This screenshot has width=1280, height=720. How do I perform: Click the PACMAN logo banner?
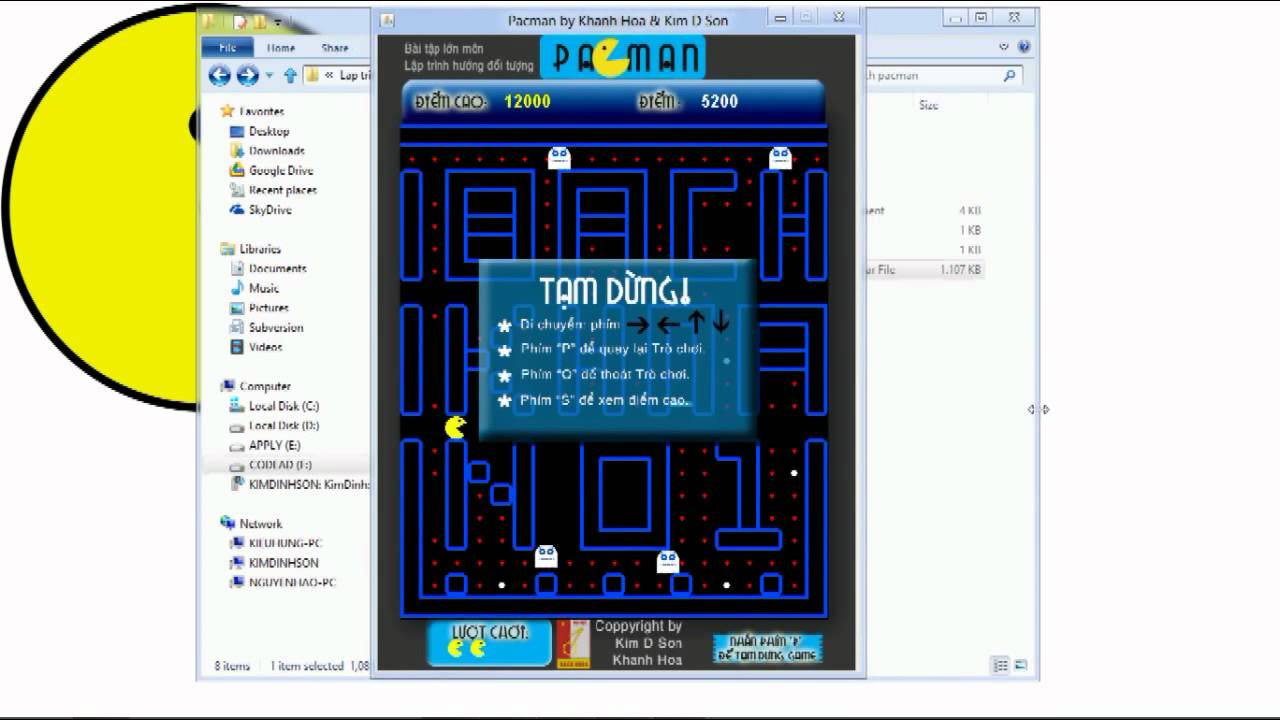point(623,58)
